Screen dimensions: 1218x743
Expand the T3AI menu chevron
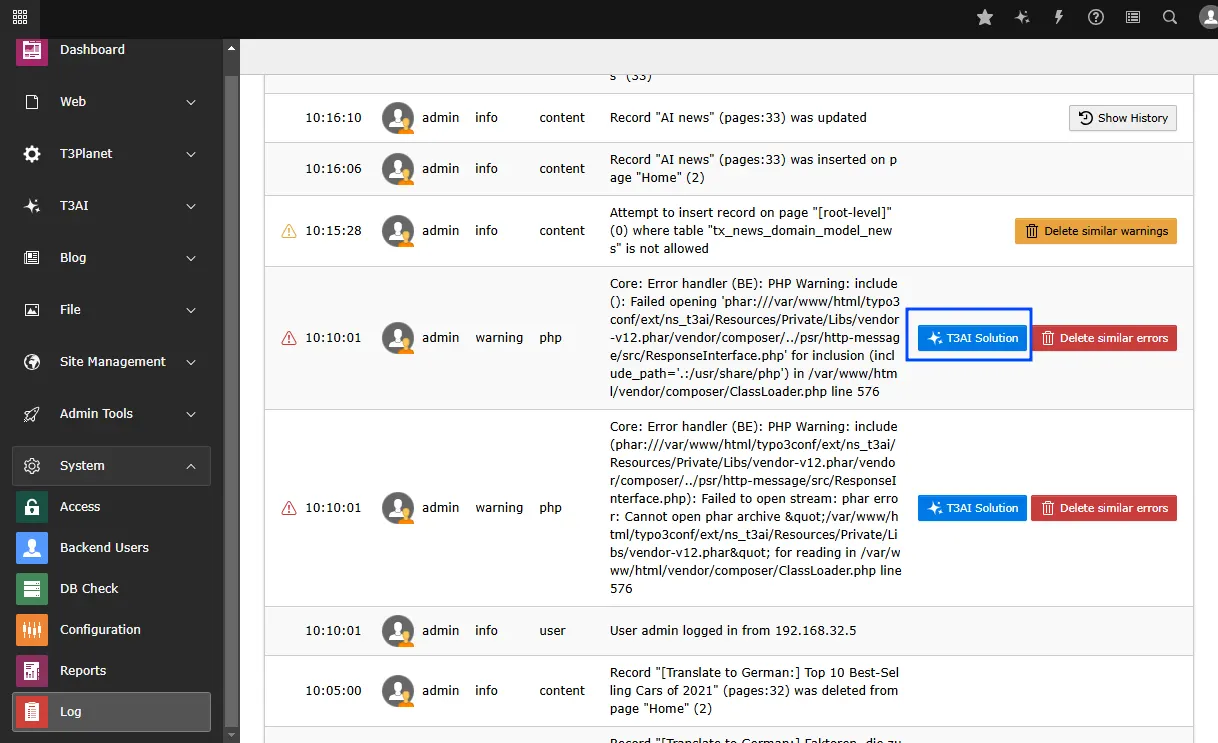pos(191,206)
